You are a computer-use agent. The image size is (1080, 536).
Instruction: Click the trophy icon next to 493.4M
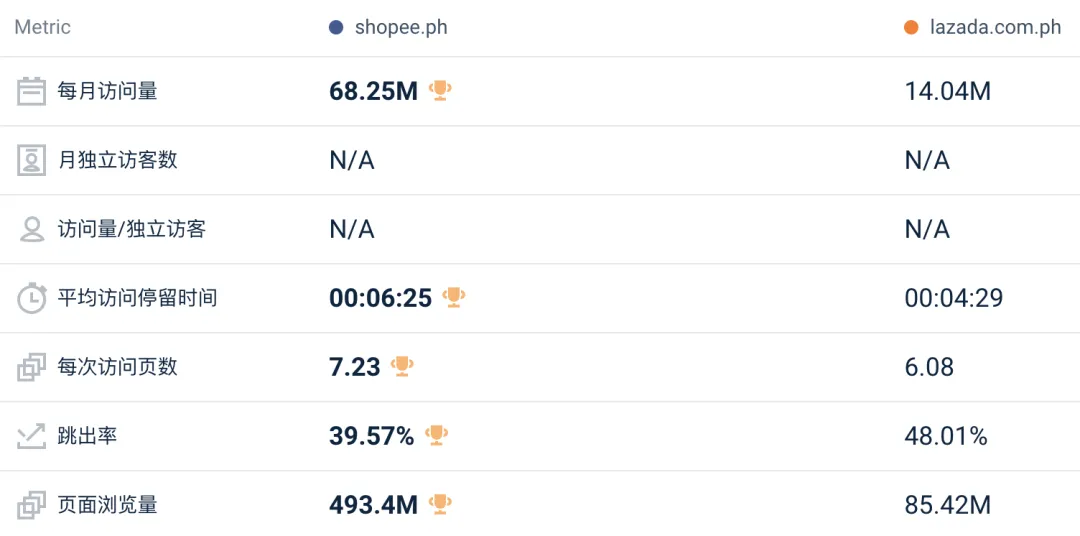(x=440, y=504)
